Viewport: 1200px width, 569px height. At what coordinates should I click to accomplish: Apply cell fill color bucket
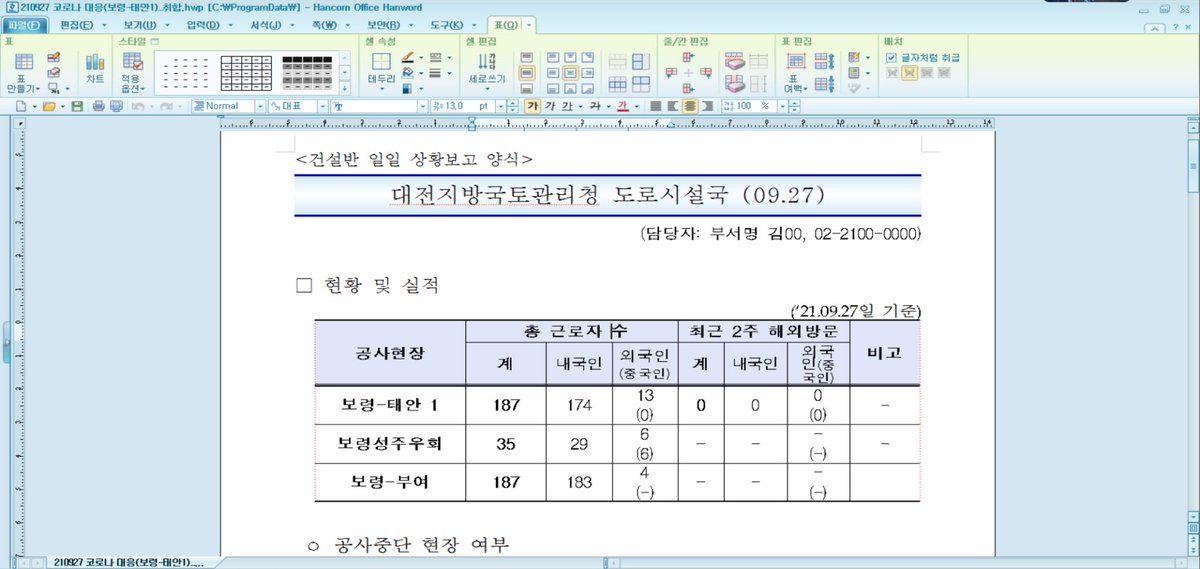pyautogui.click(x=409, y=73)
